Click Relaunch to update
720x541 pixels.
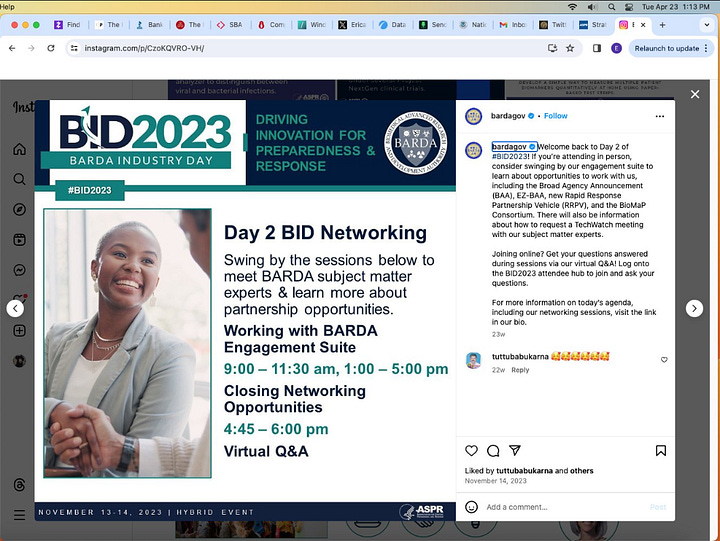pyautogui.click(x=667, y=48)
